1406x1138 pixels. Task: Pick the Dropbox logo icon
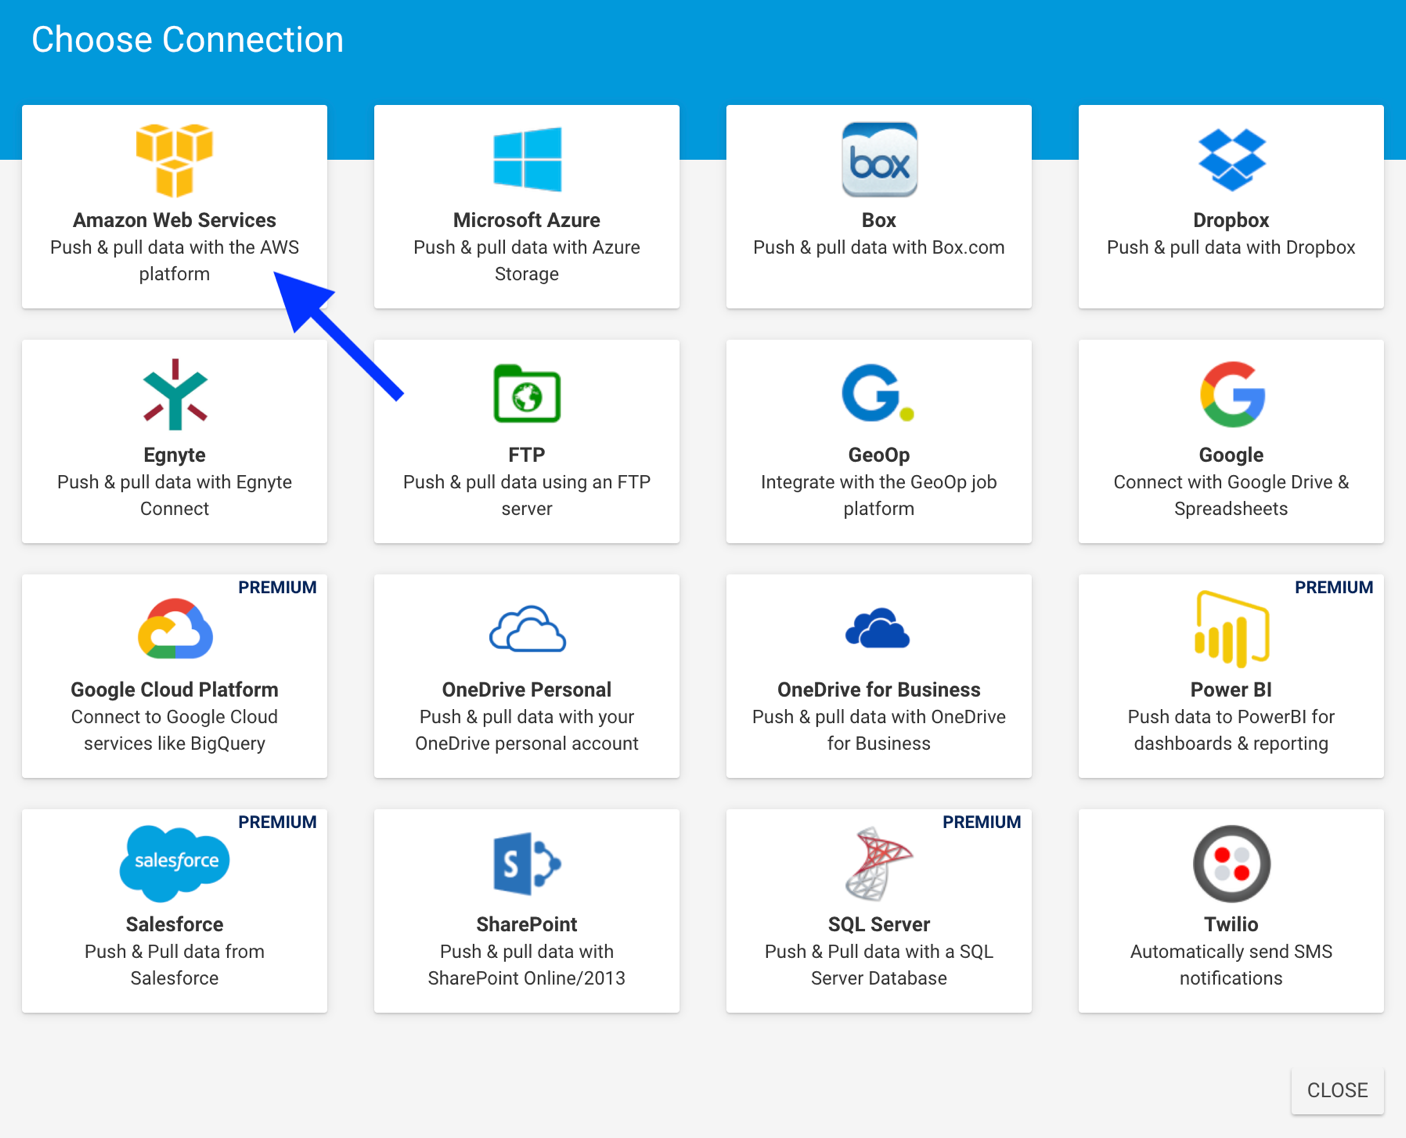tap(1231, 160)
